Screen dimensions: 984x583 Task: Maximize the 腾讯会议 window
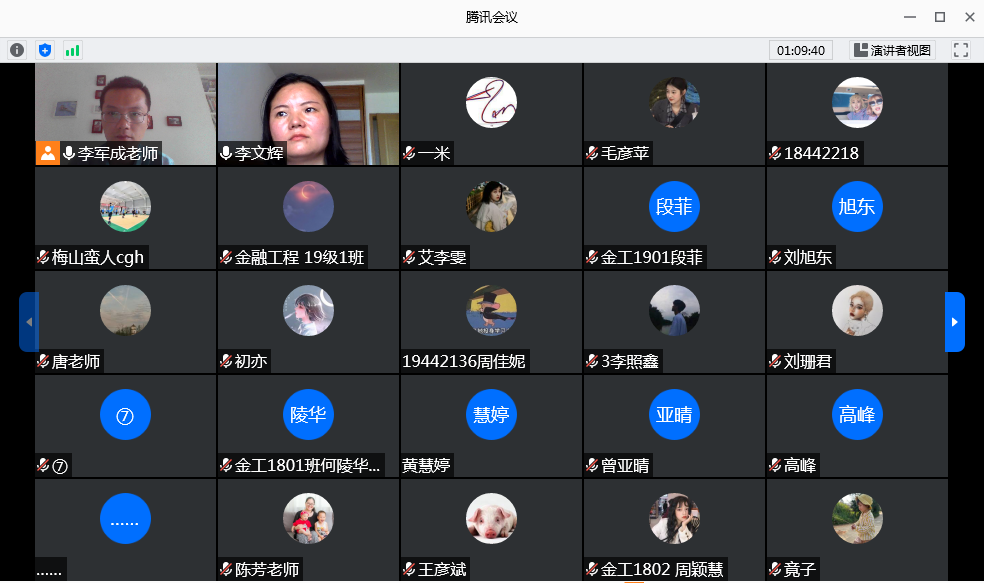pyautogui.click(x=940, y=17)
